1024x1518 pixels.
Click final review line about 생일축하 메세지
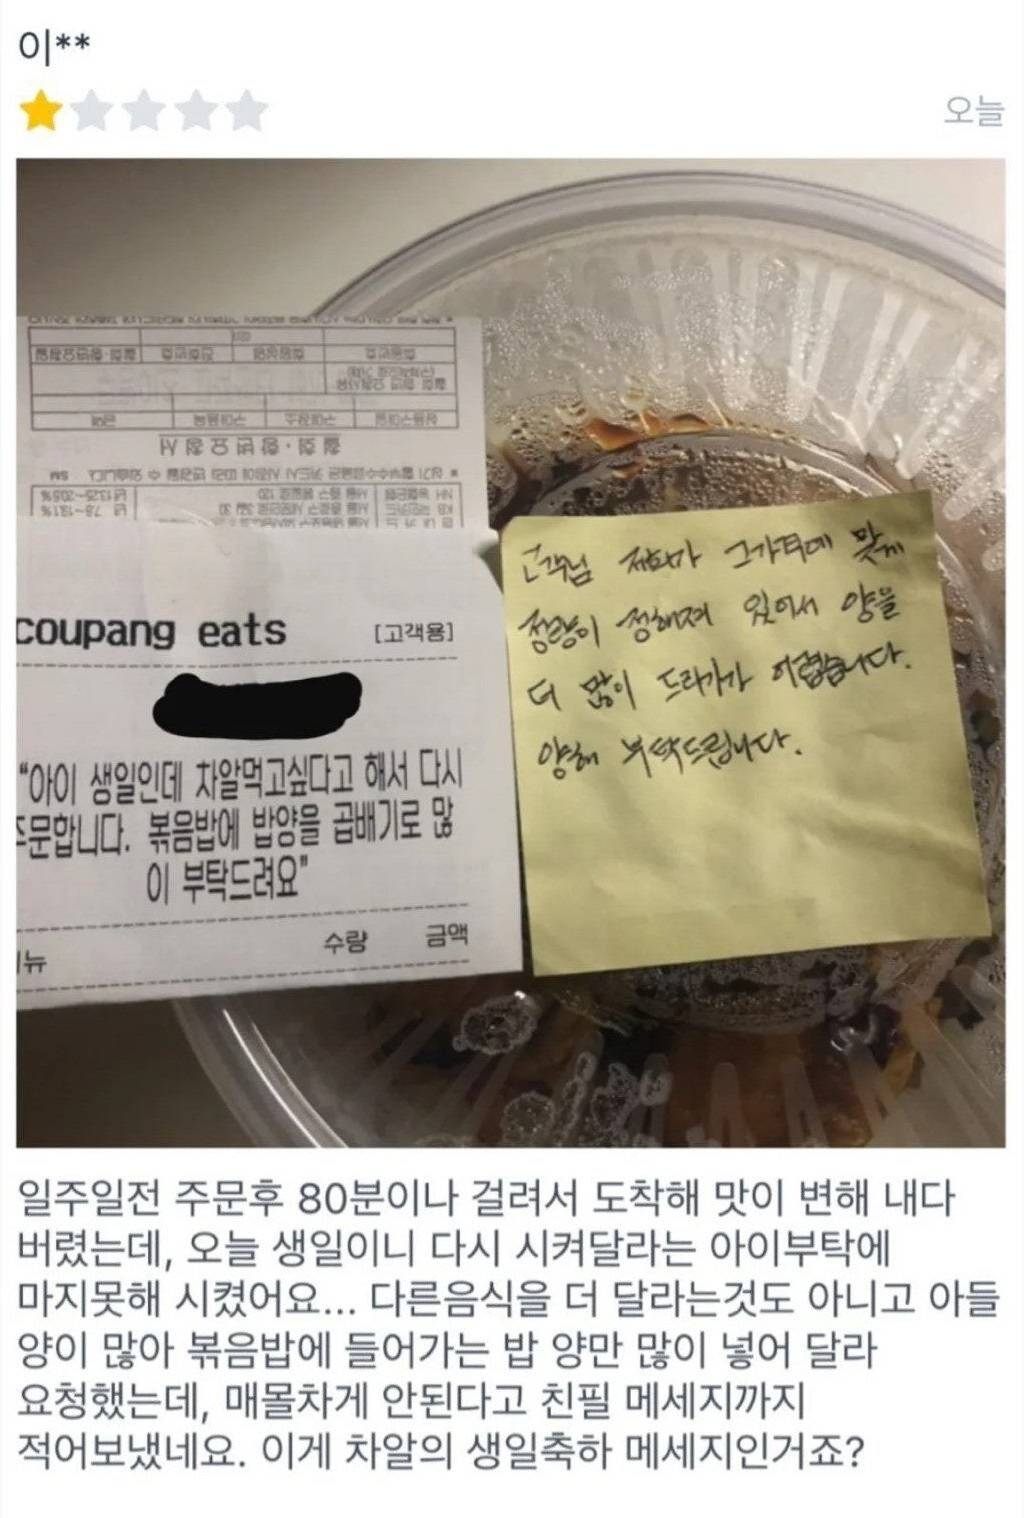(x=440, y=1454)
